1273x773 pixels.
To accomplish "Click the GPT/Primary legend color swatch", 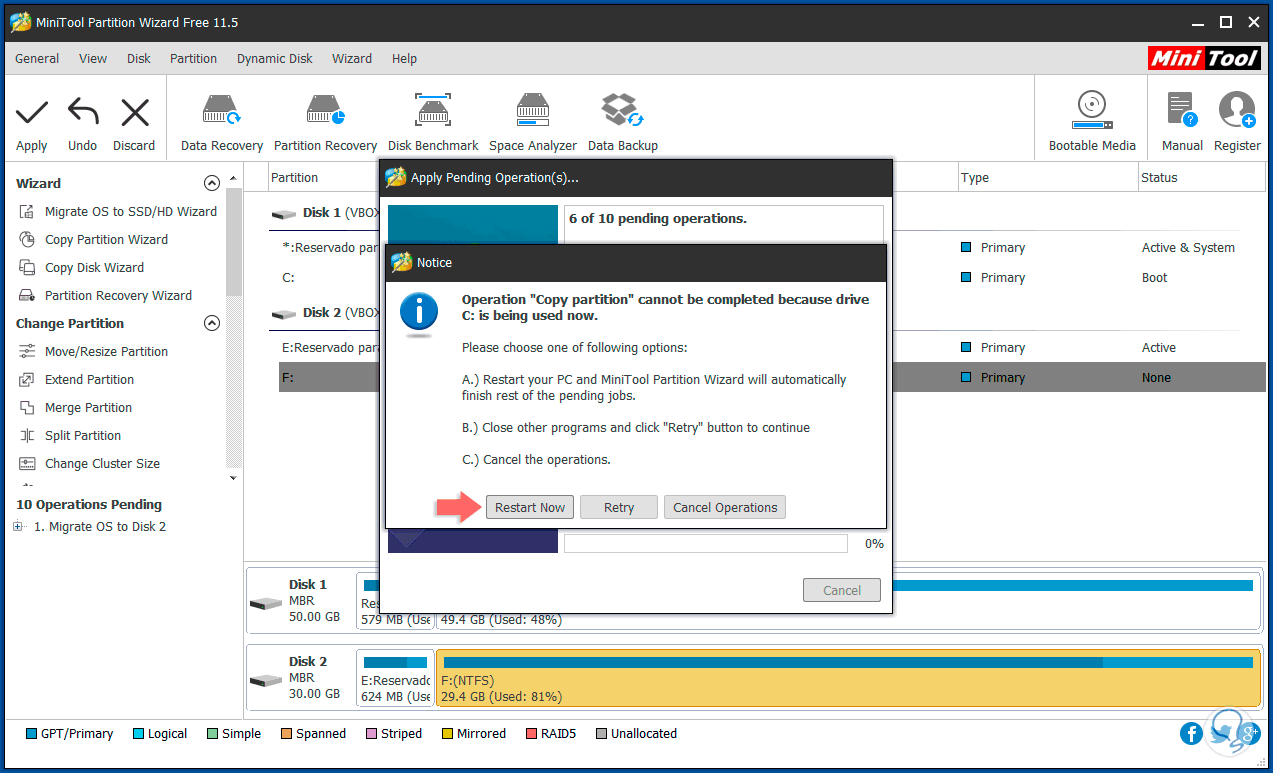I will [x=31, y=734].
